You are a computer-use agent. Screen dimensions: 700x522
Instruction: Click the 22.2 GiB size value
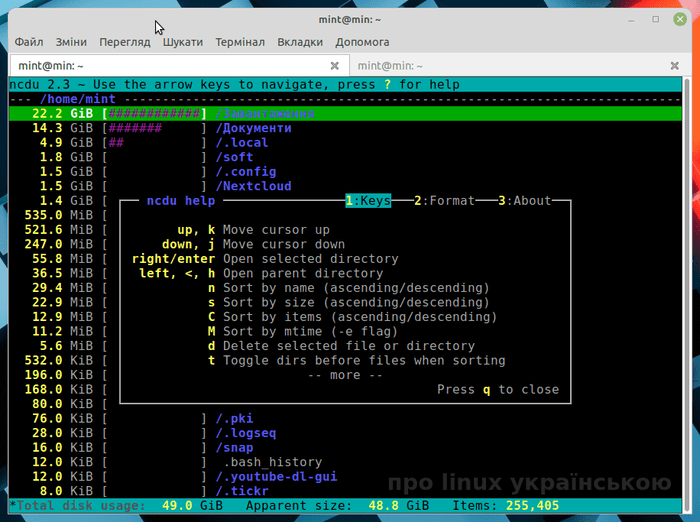click(x=62, y=113)
